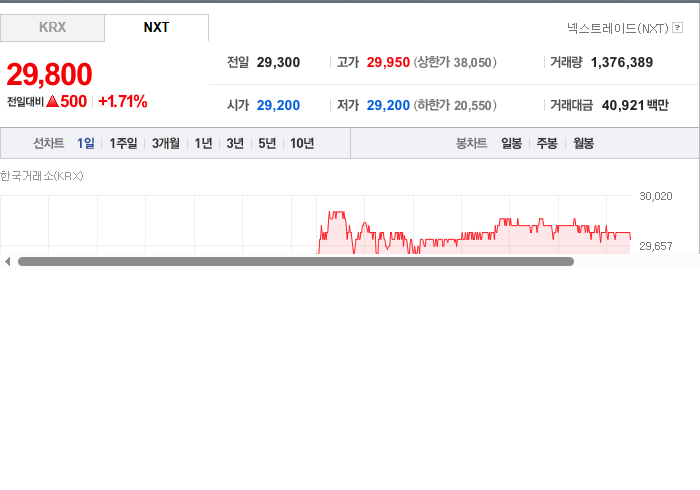700x490 pixels.
Task: Click the 29,657 chart axis label
Action: coord(656,246)
